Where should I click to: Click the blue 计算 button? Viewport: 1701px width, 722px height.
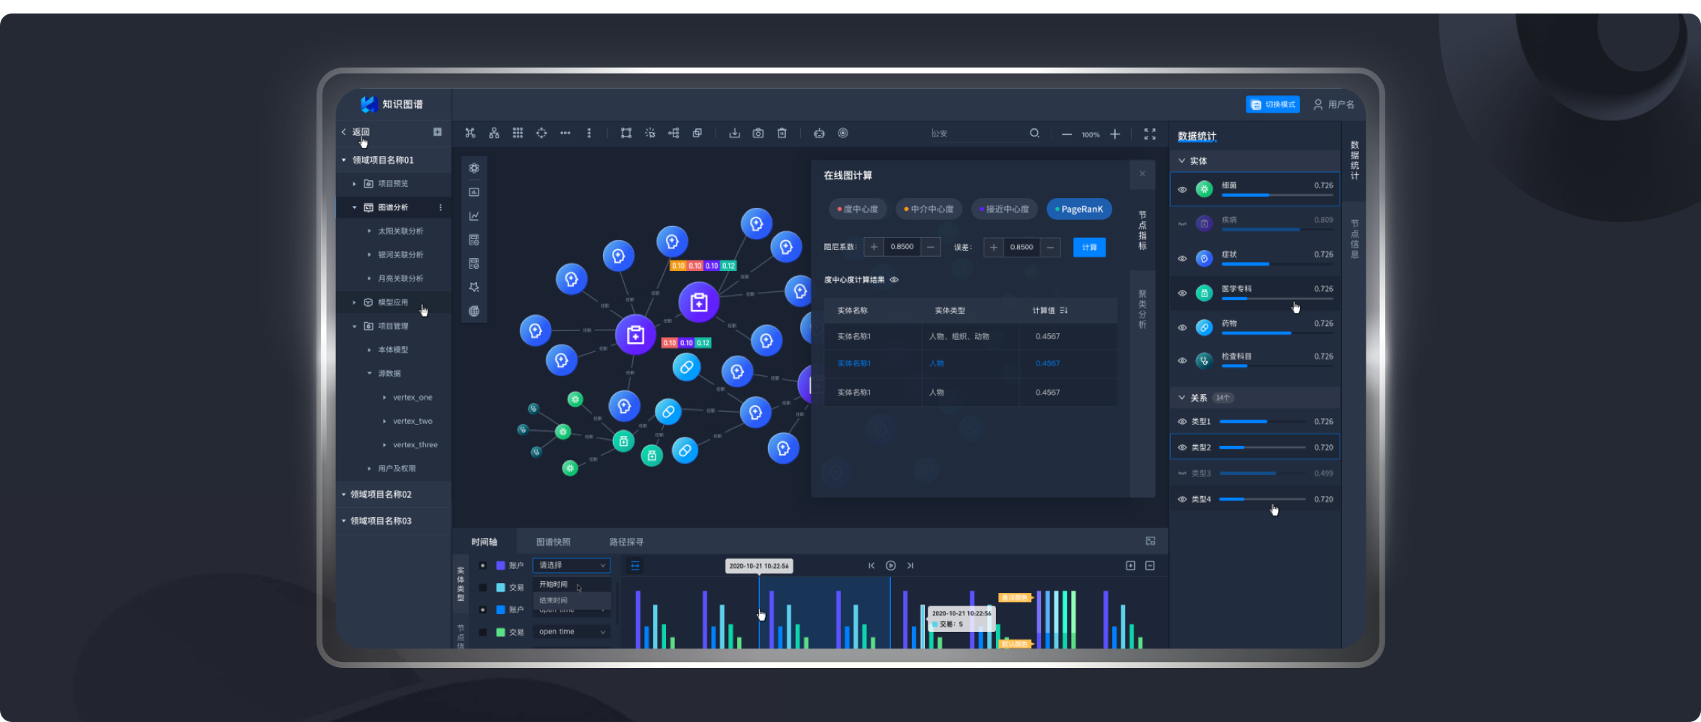pos(1089,247)
